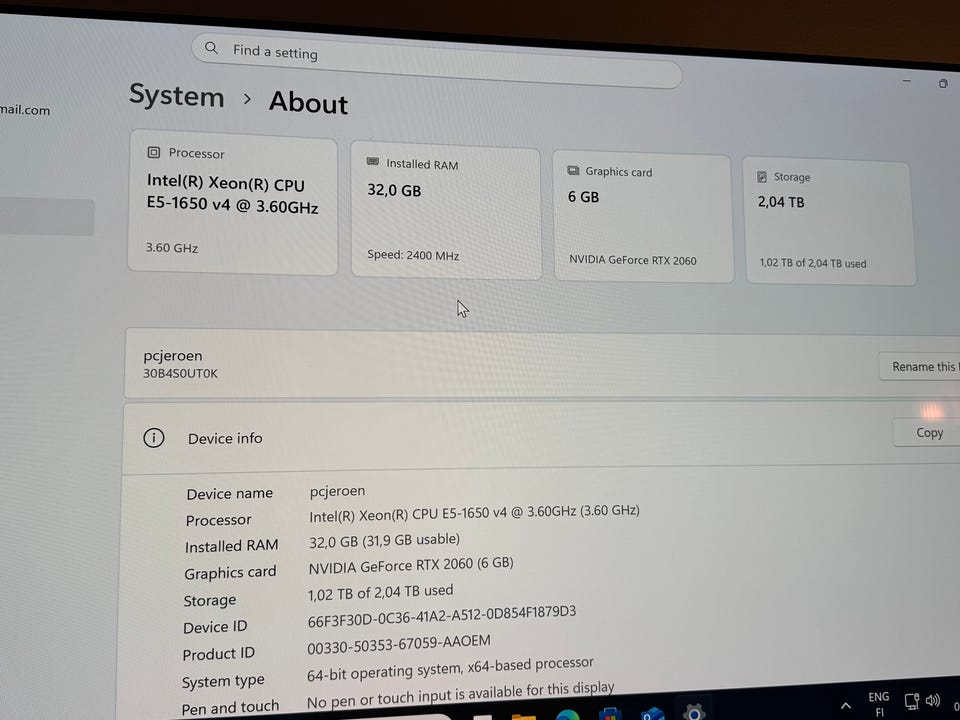Click the Storage drive icon
The image size is (960, 720).
coord(762,176)
